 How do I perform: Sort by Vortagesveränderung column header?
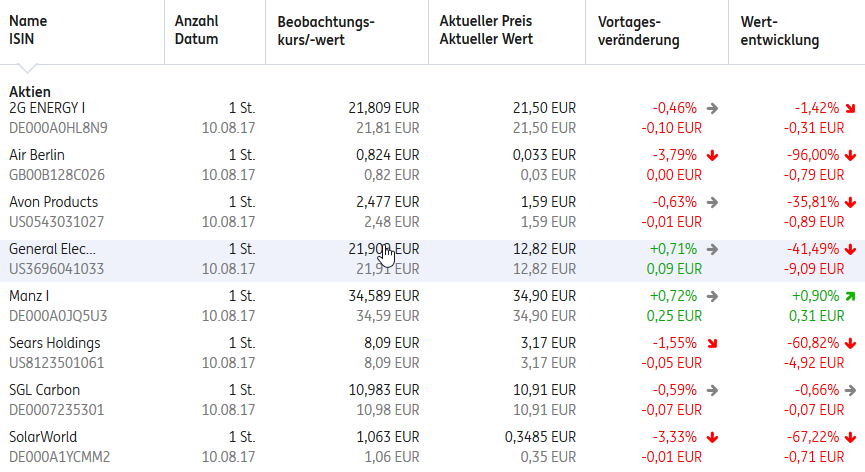(638, 30)
